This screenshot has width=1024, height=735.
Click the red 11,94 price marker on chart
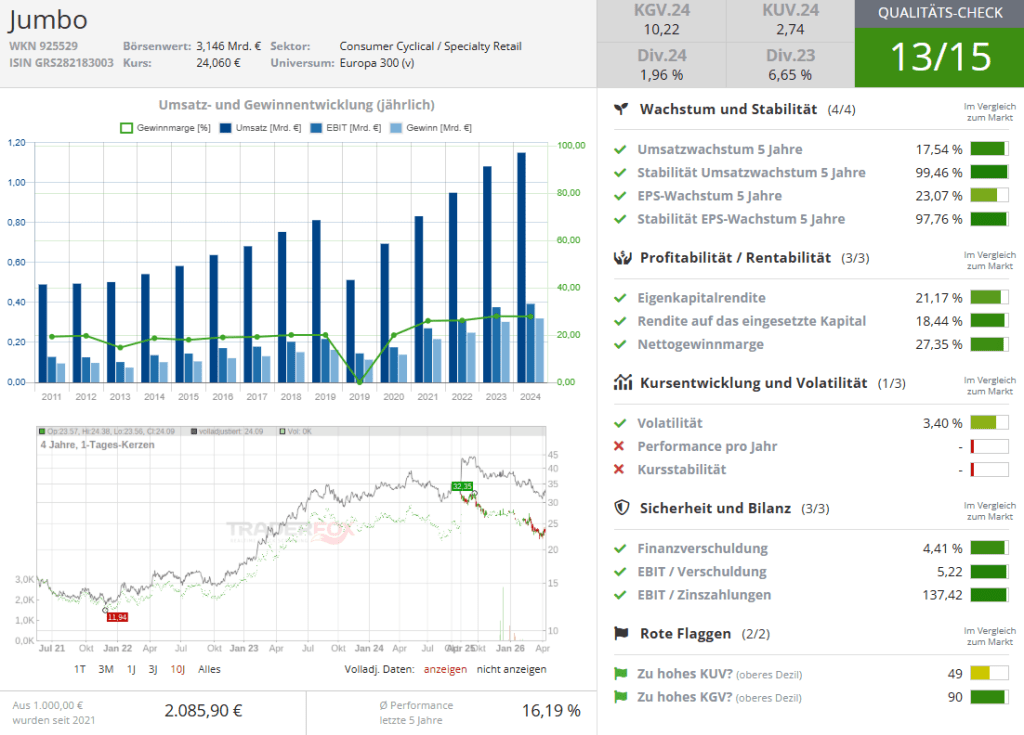[117, 617]
